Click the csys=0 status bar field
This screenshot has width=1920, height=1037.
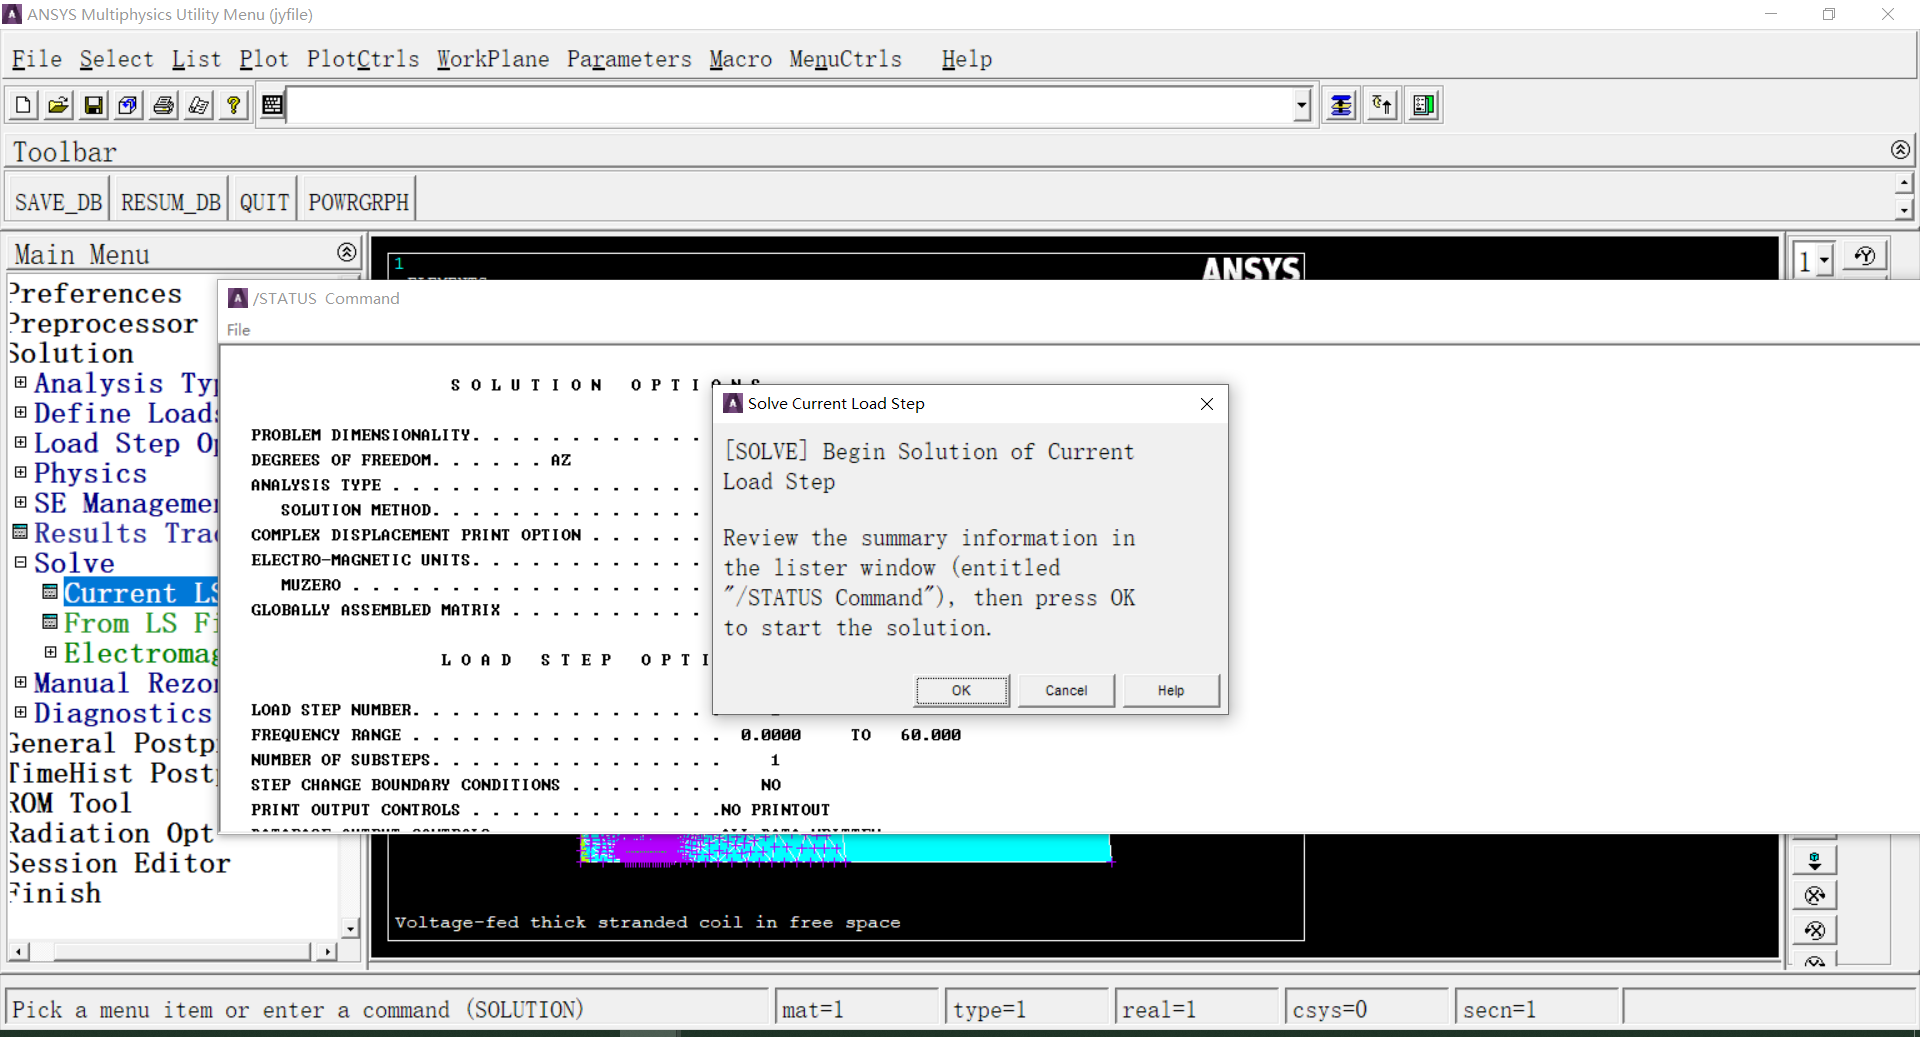click(x=1366, y=1009)
